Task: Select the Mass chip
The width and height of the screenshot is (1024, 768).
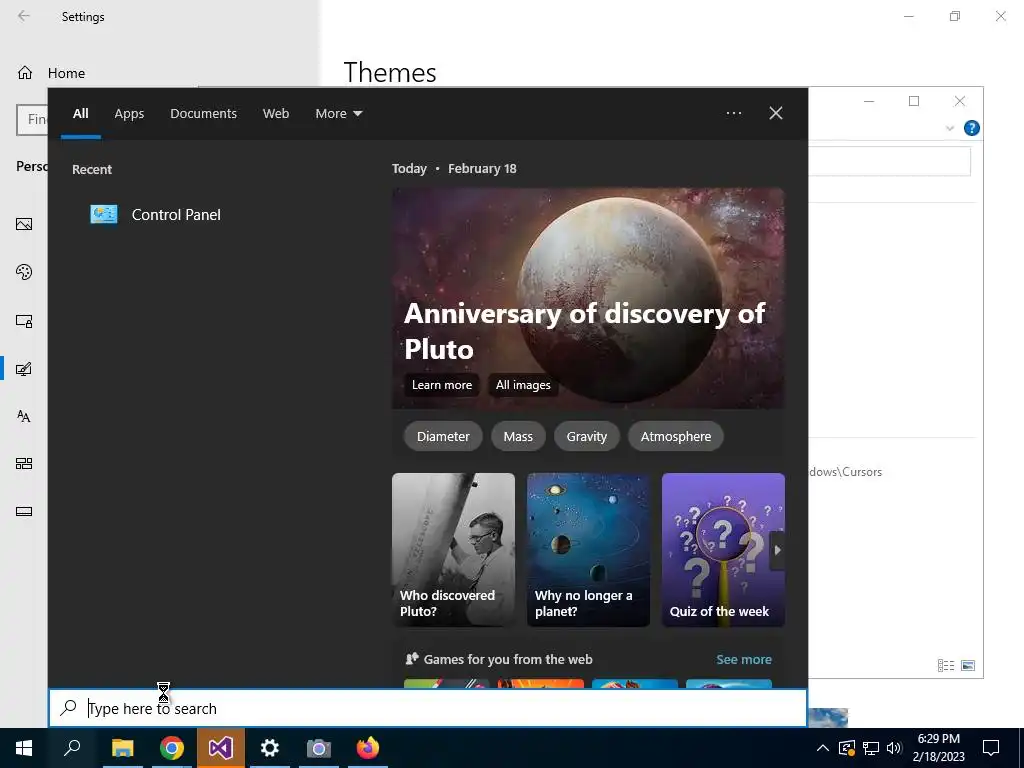Action: (x=518, y=436)
